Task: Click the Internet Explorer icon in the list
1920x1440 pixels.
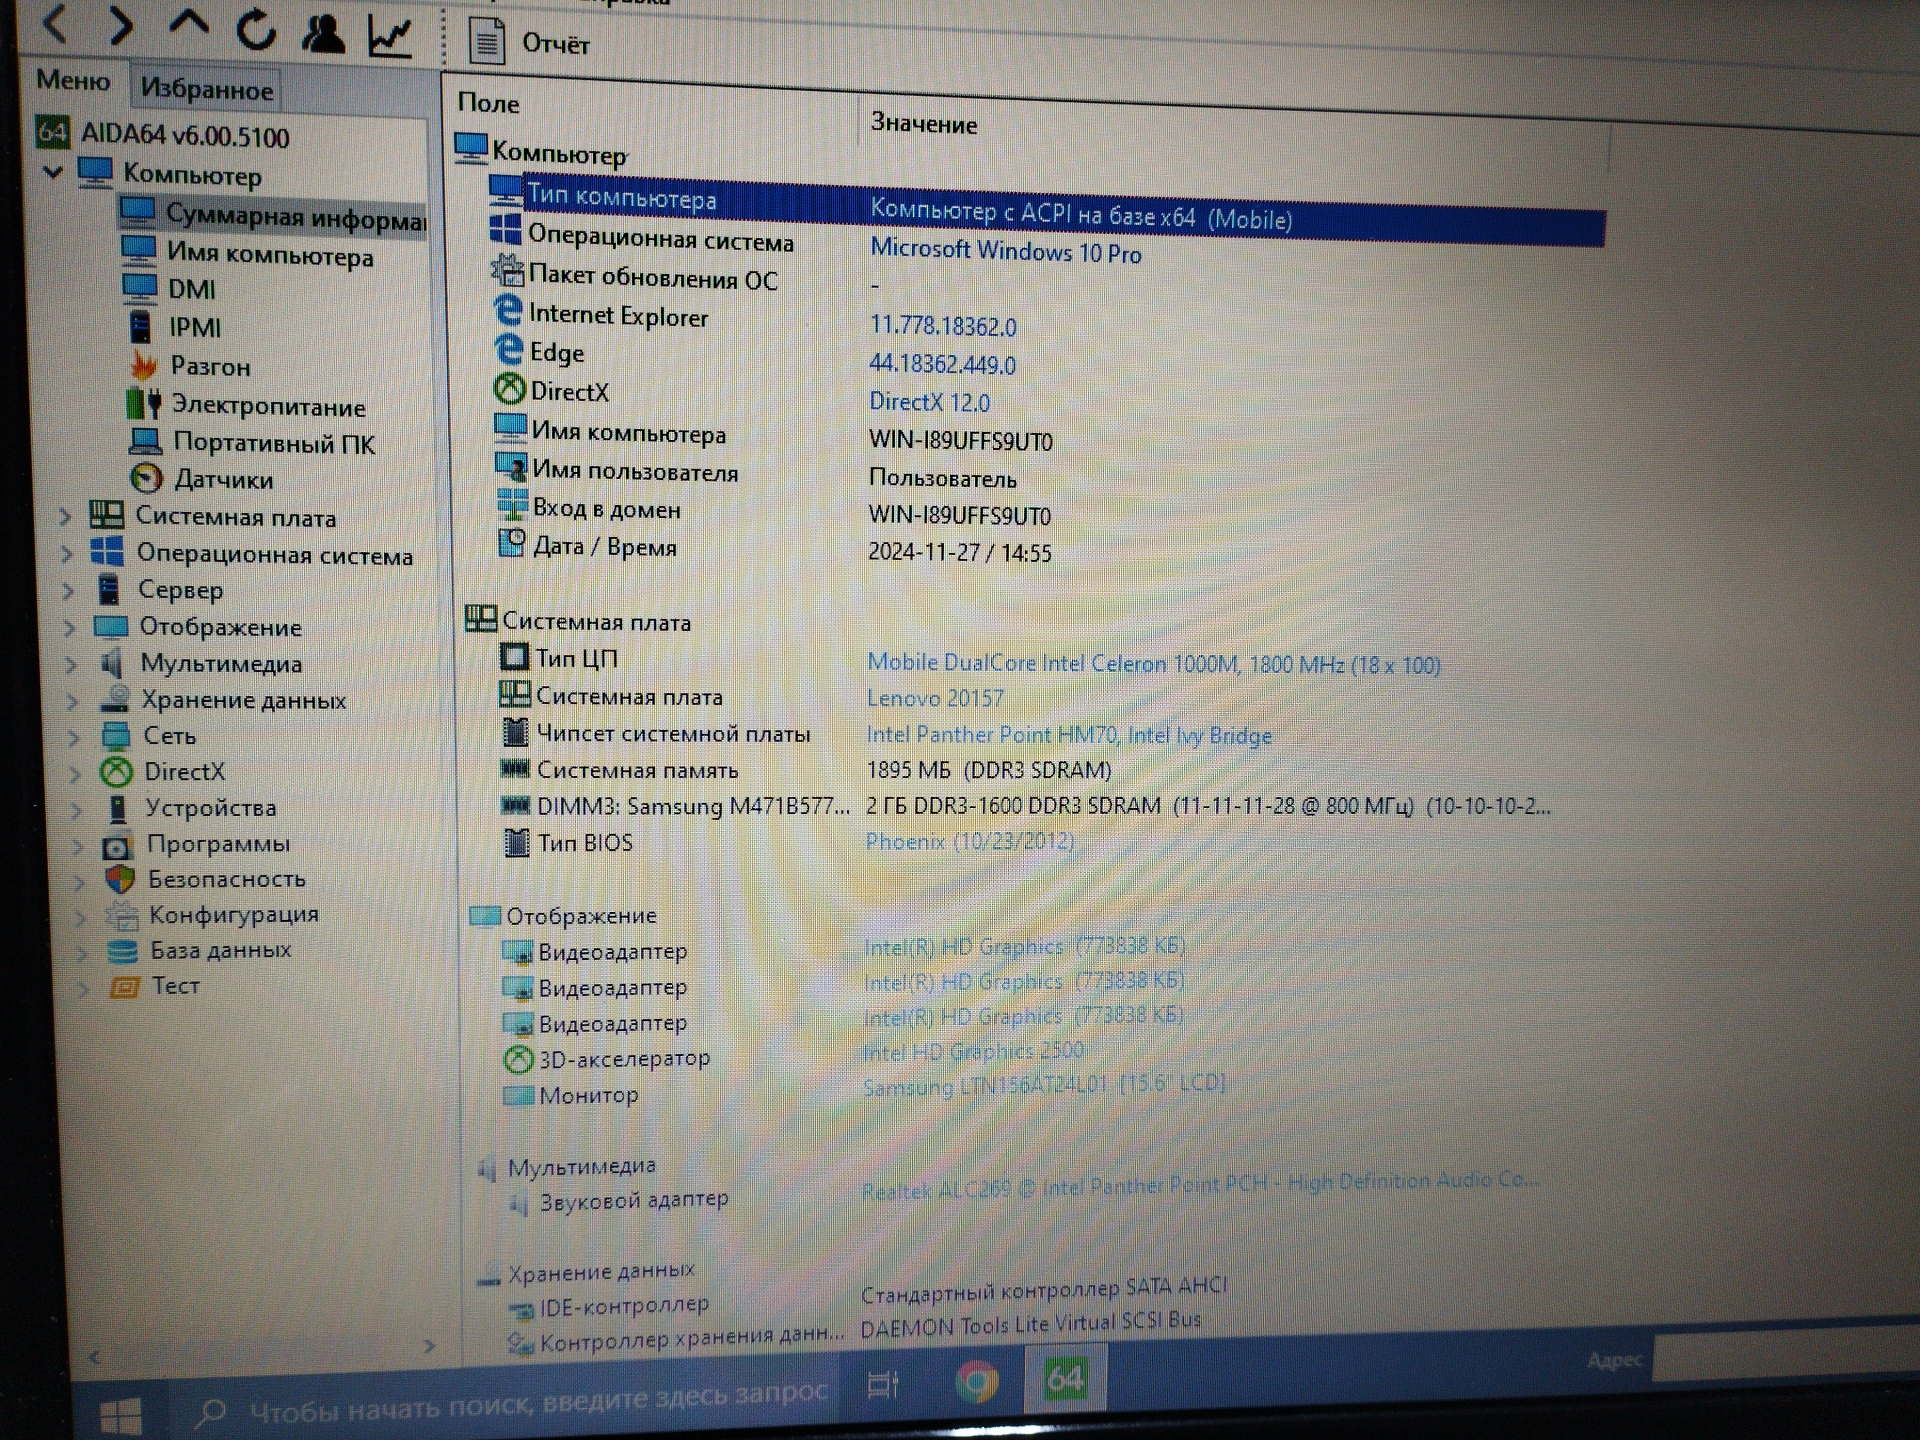Action: pos(508,311)
